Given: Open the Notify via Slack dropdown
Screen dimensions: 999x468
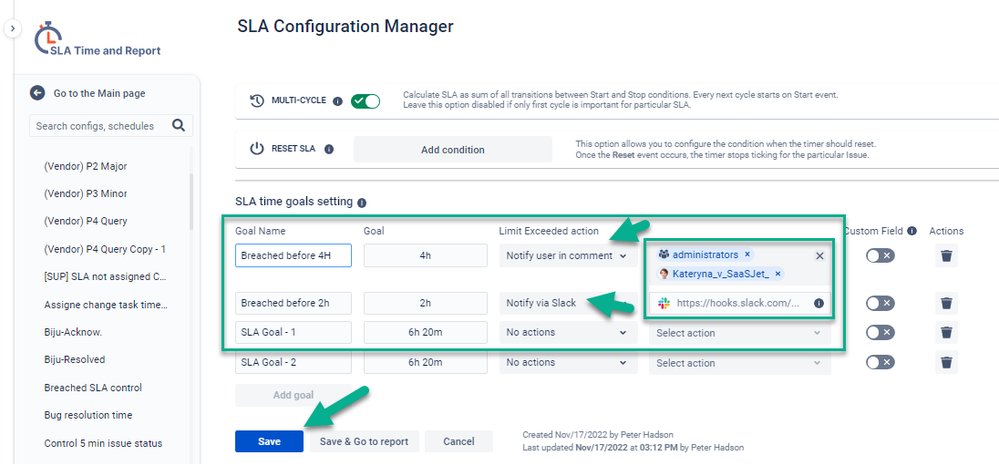Looking at the screenshot, I should 568,303.
